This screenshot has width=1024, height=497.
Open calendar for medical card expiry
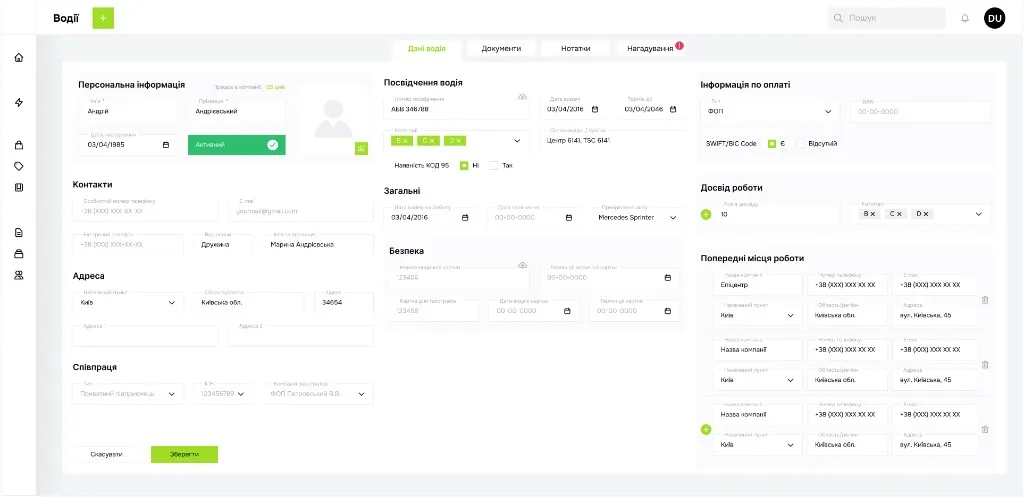pyautogui.click(x=667, y=278)
